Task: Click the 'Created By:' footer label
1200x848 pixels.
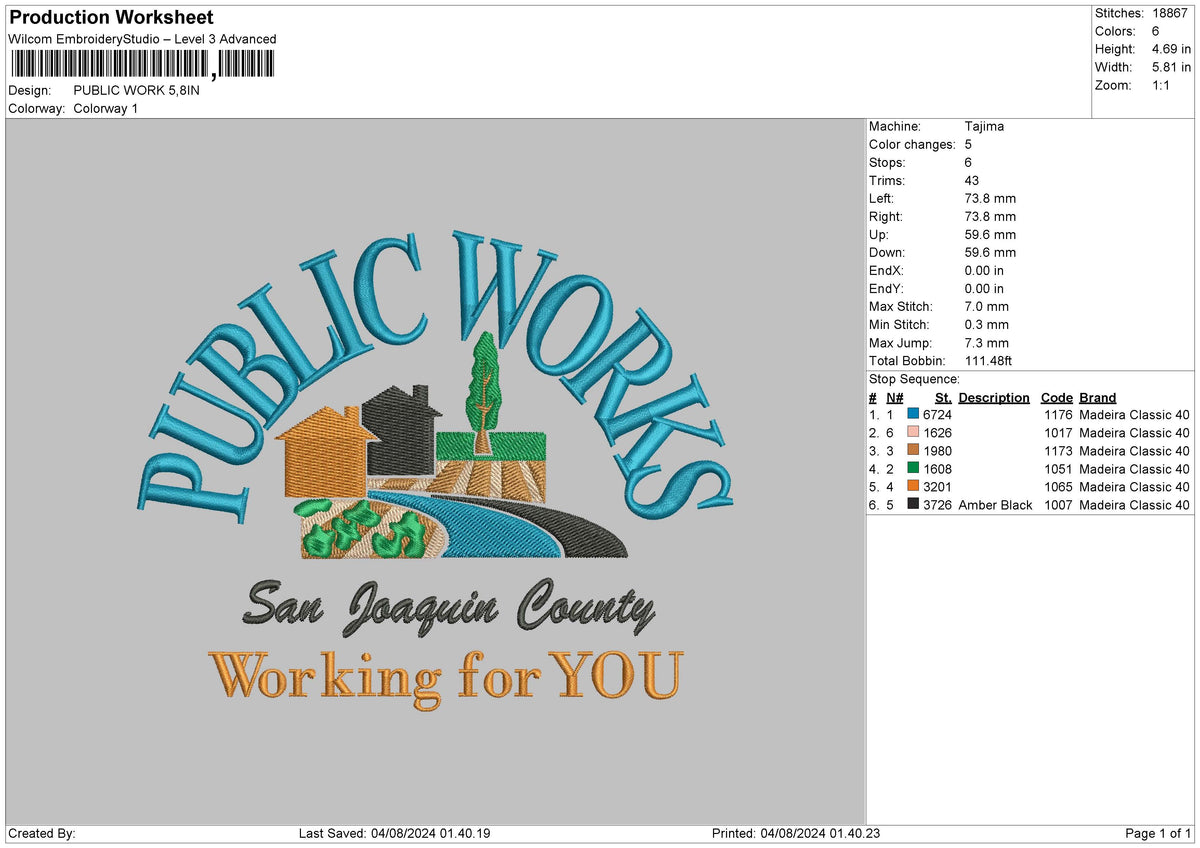Action: pyautogui.click(x=42, y=833)
